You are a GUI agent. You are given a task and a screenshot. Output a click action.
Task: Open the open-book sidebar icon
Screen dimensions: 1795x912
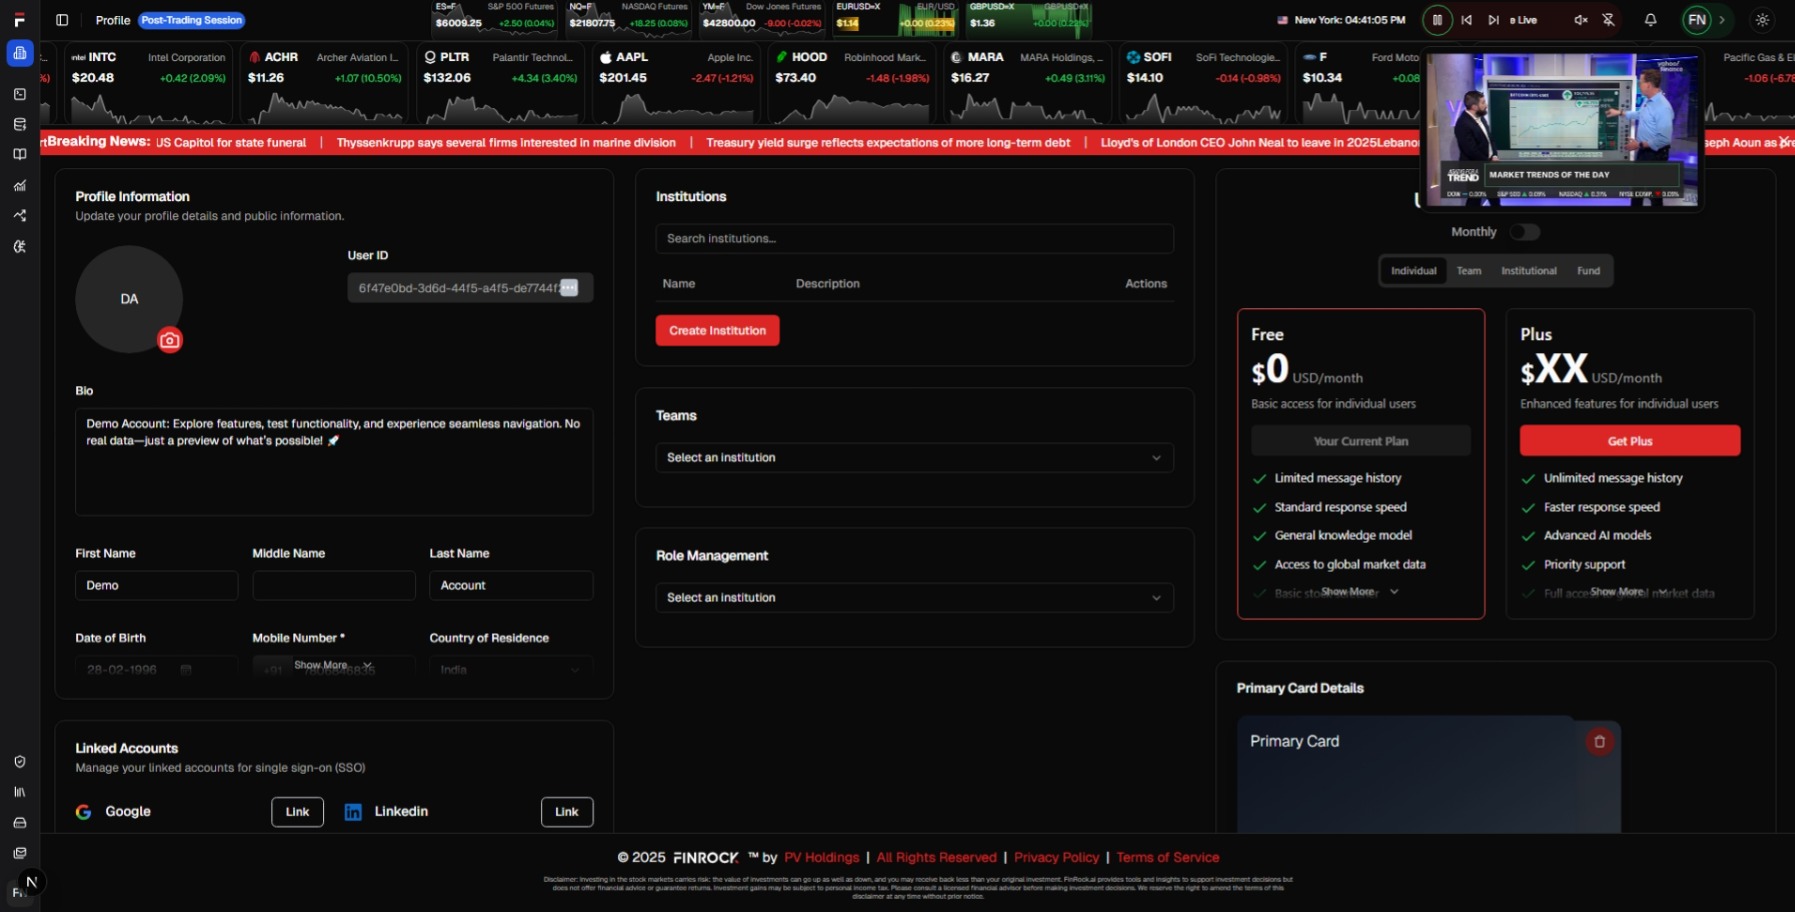pos(19,155)
